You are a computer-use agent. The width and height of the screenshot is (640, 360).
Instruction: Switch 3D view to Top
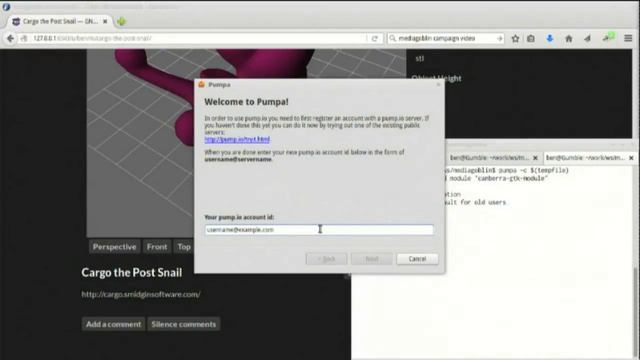(x=184, y=247)
